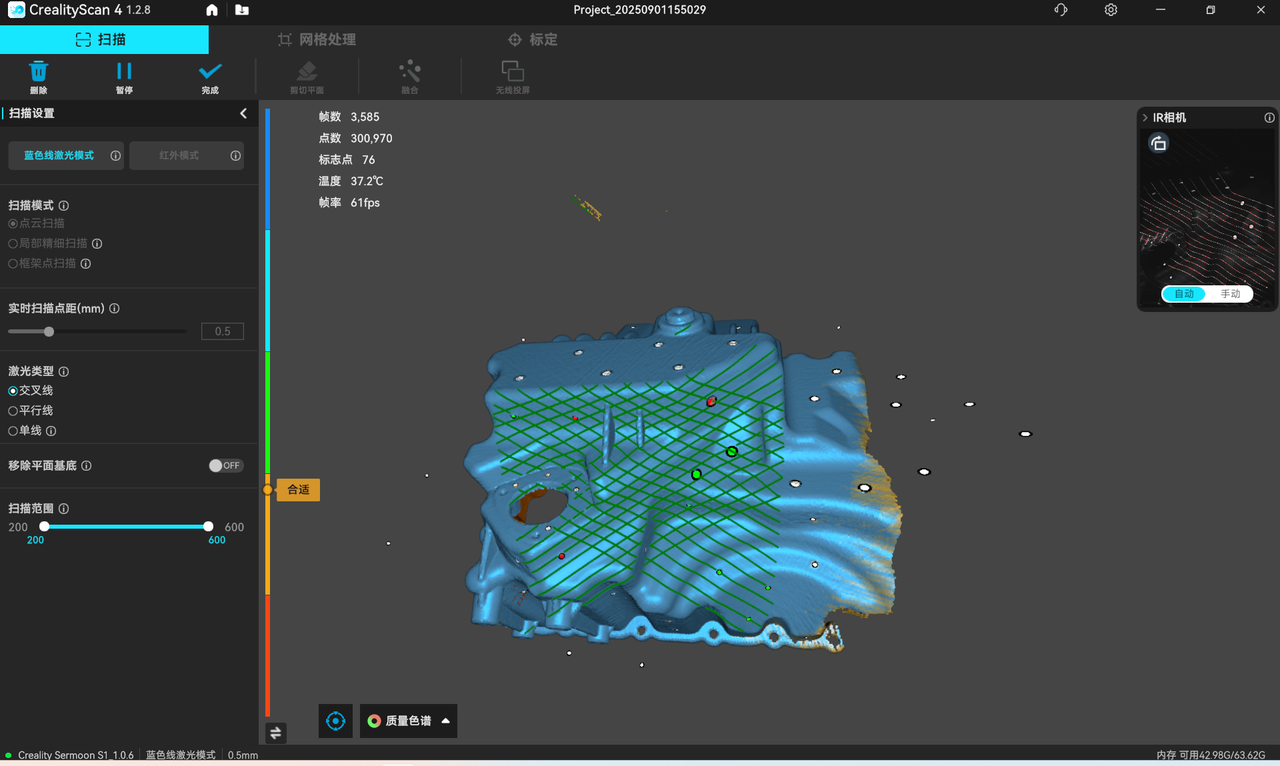Click the 实时扫描点距 slider handle

pyautogui.click(x=49, y=331)
